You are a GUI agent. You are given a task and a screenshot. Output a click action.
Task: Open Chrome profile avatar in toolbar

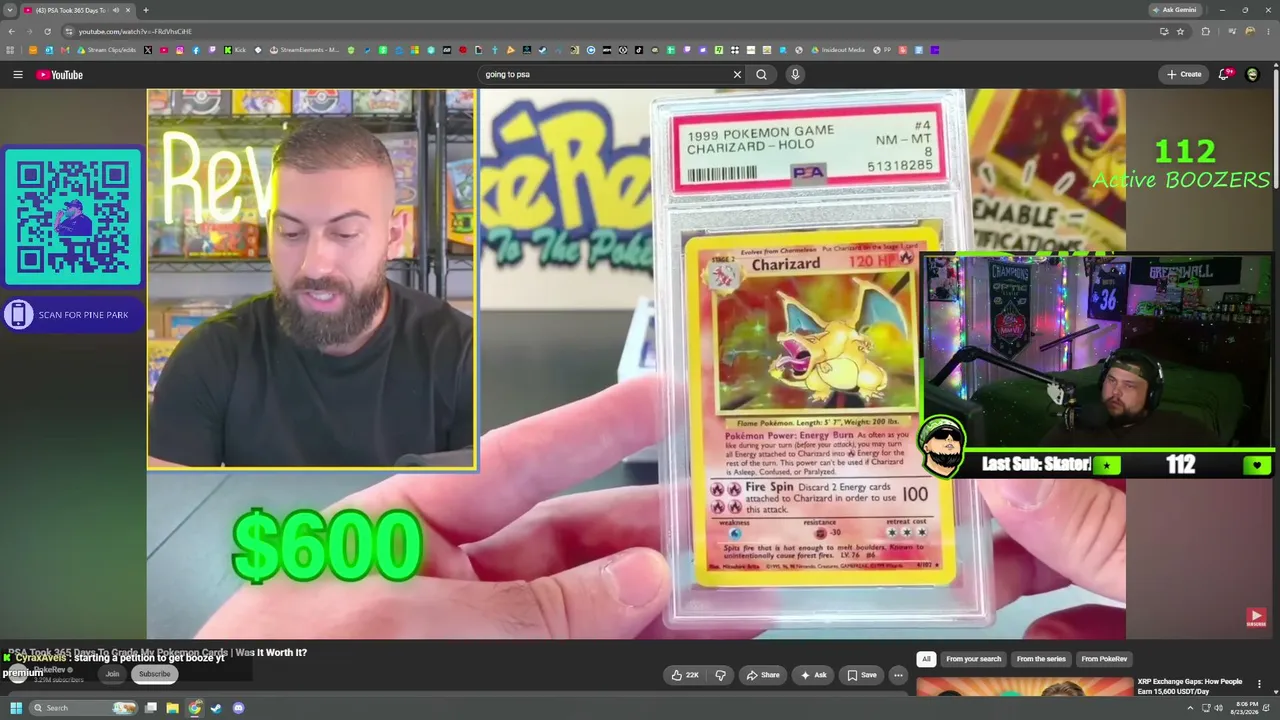click(x=1250, y=31)
